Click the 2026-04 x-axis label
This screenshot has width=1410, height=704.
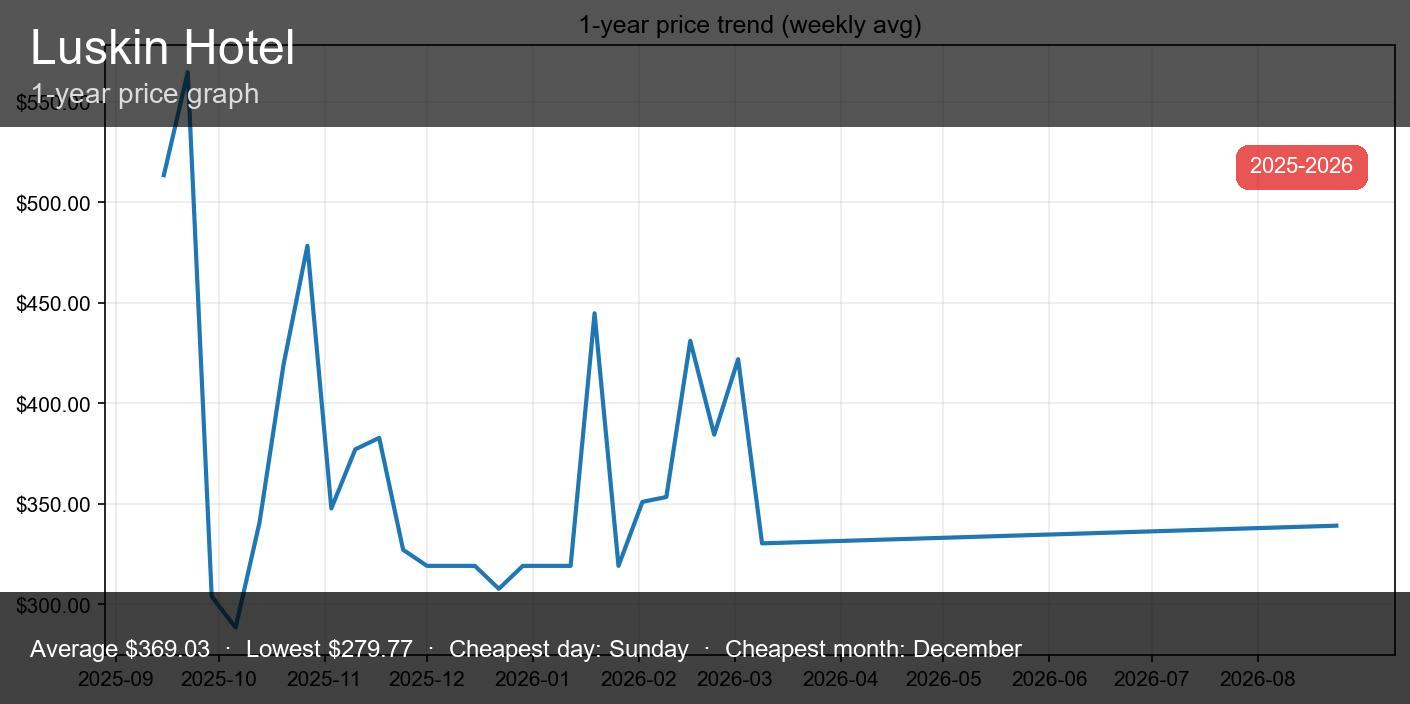point(840,680)
